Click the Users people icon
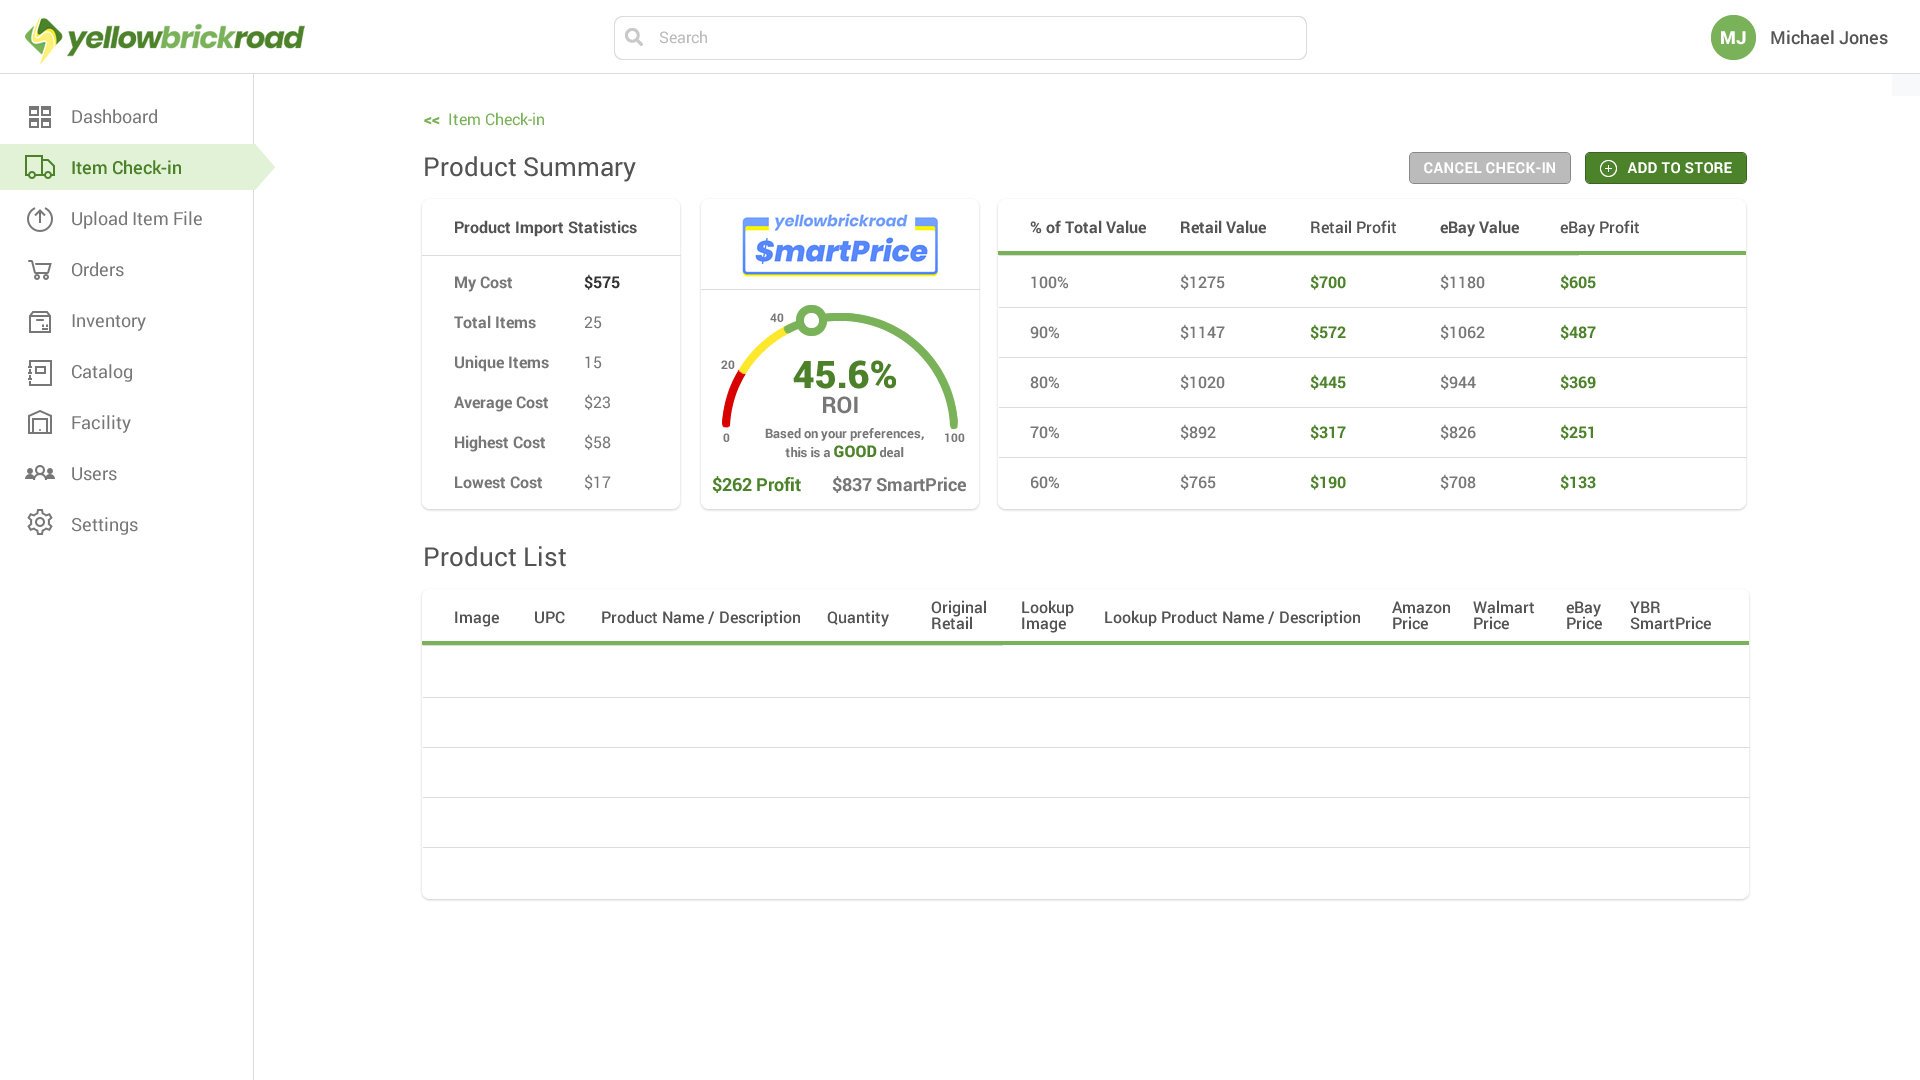The image size is (1920, 1080). tap(40, 473)
